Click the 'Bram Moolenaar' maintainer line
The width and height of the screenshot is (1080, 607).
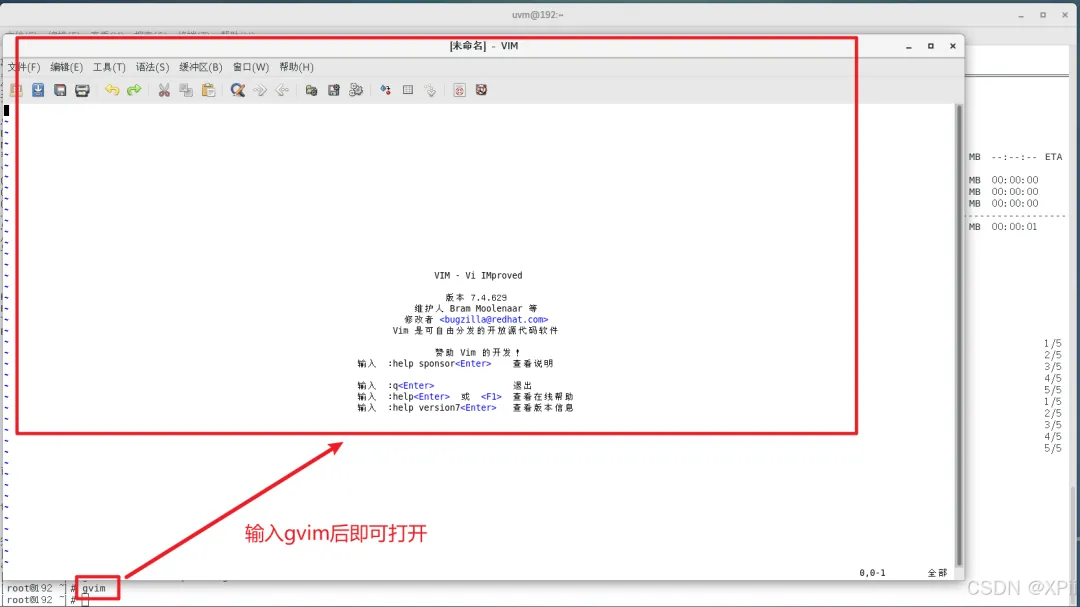coord(476,309)
